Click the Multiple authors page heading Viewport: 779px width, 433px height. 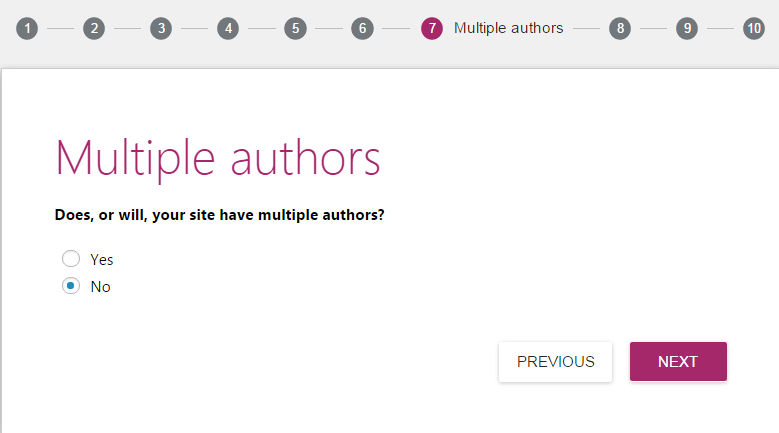tap(218, 158)
